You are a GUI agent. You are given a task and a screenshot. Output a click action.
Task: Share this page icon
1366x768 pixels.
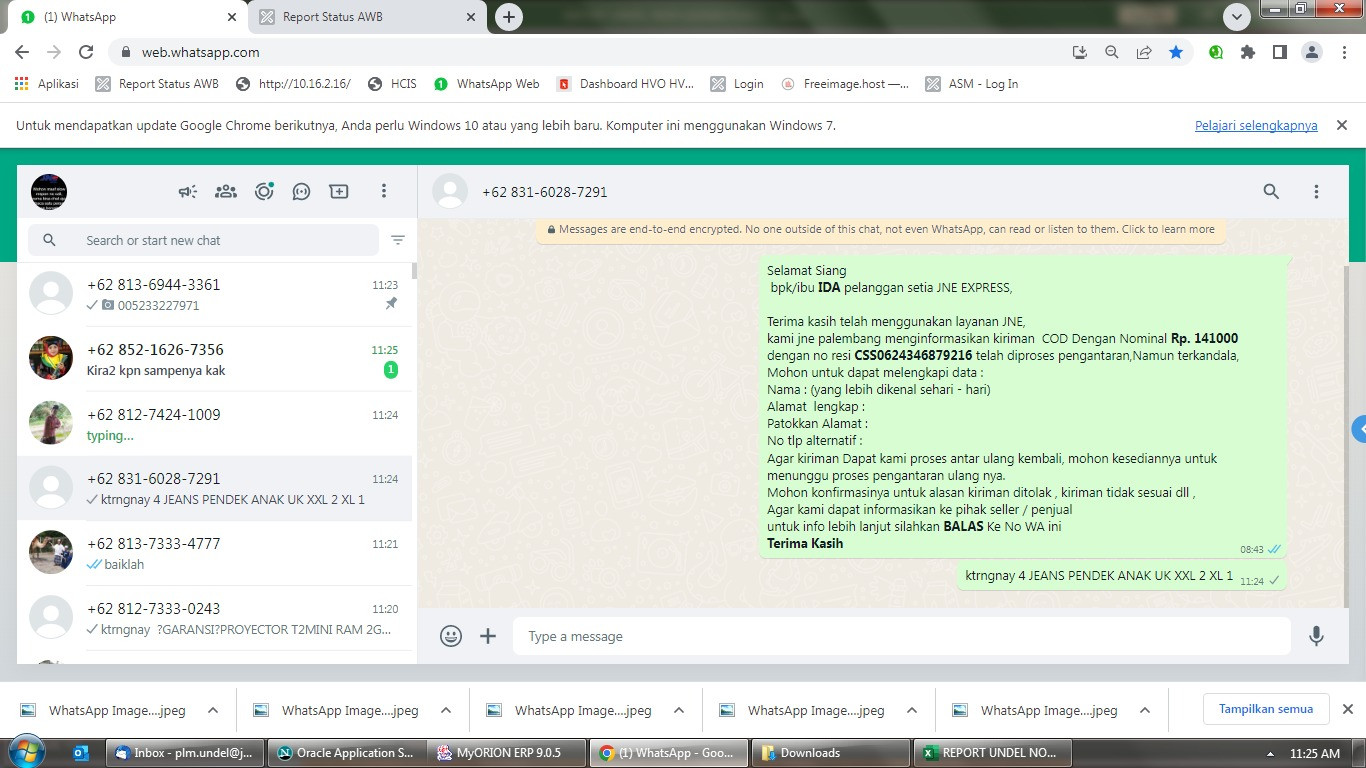coord(1143,52)
